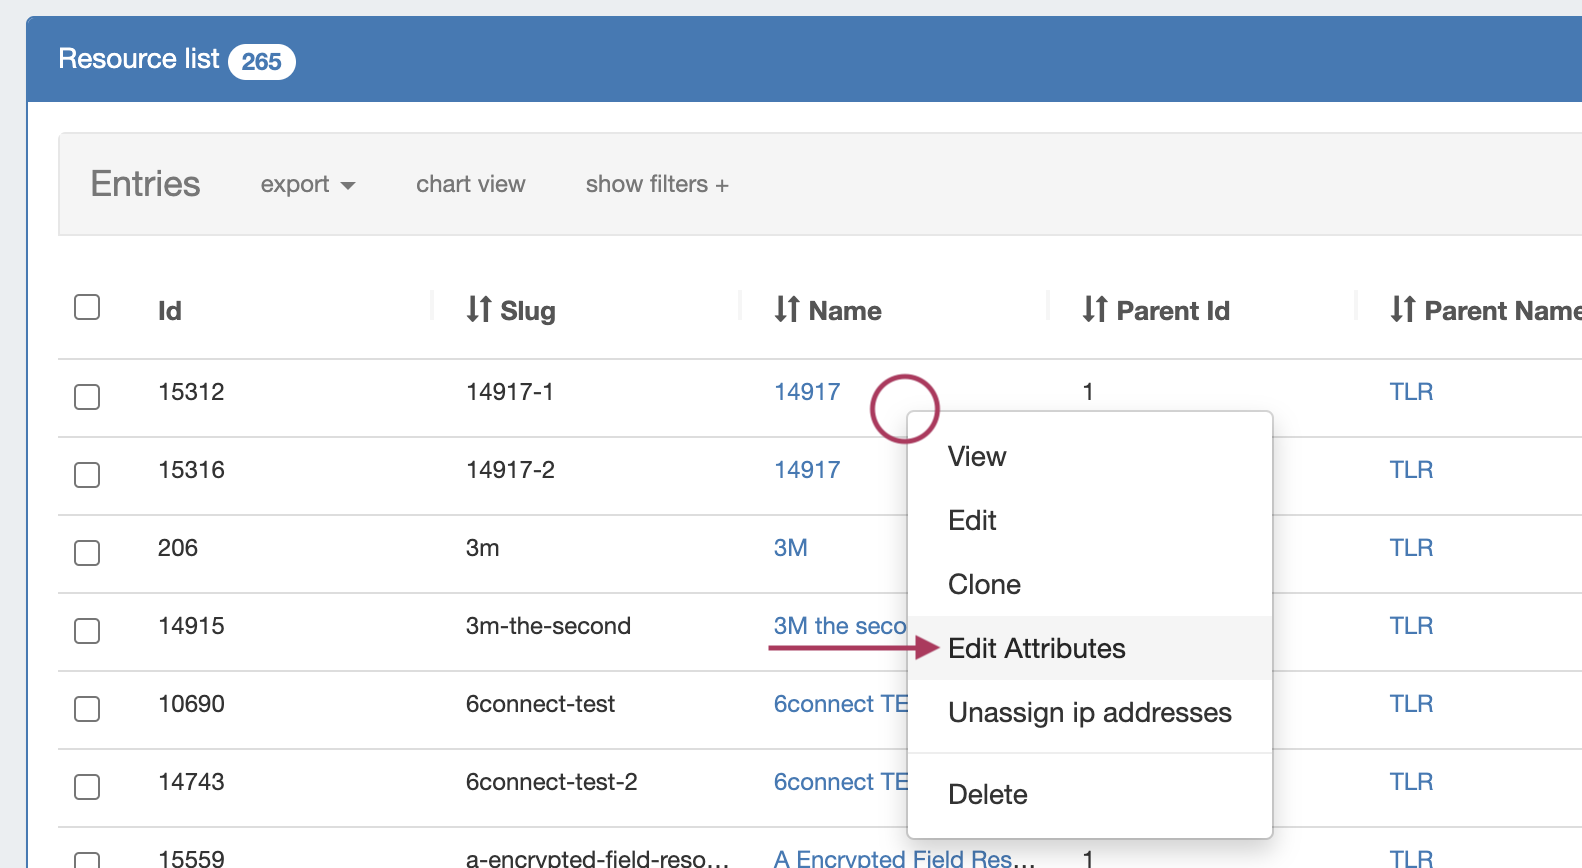This screenshot has height=868, width=1582.
Task: Tick the checkbox for row 10690
Action: pyautogui.click(x=87, y=709)
